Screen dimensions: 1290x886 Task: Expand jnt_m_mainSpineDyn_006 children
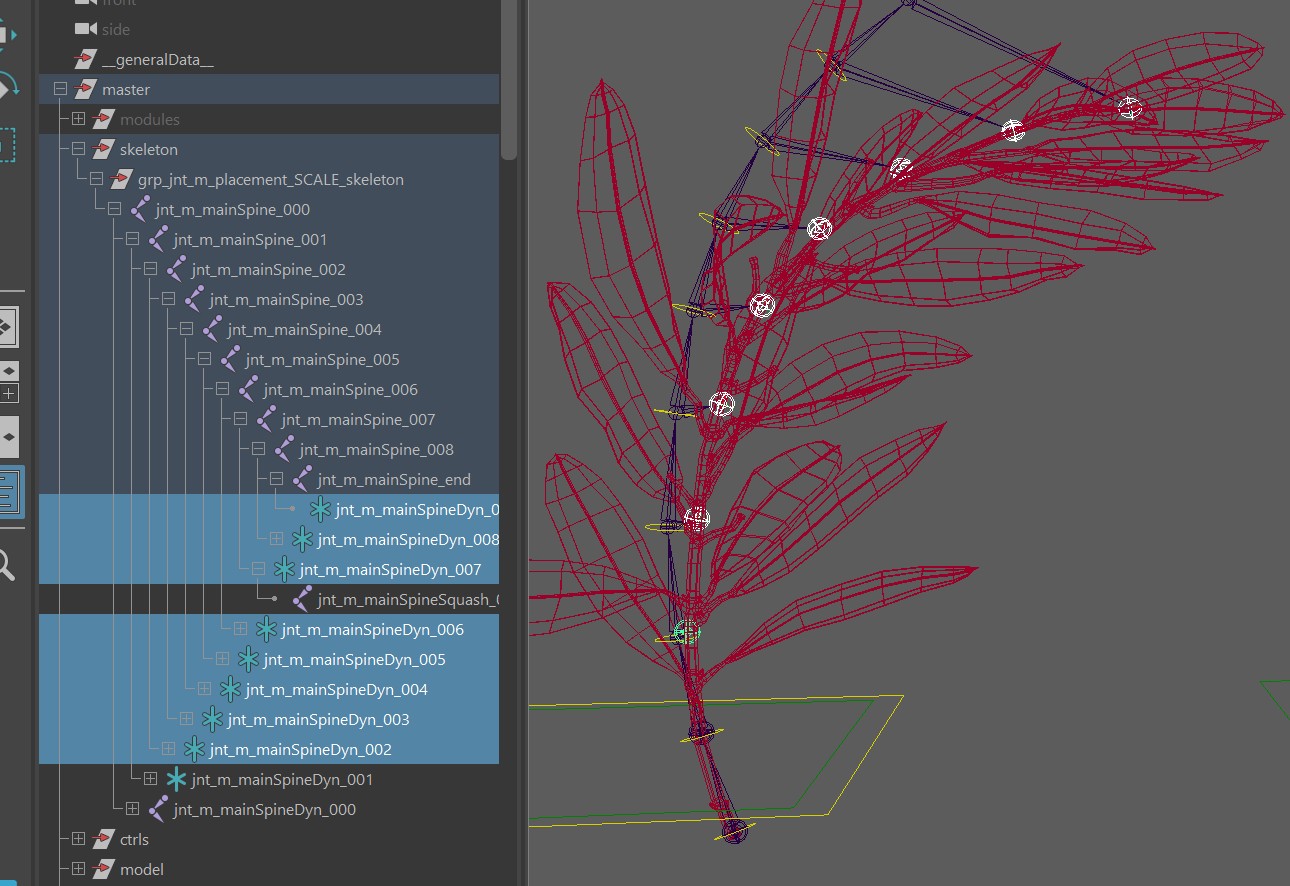[240, 630]
